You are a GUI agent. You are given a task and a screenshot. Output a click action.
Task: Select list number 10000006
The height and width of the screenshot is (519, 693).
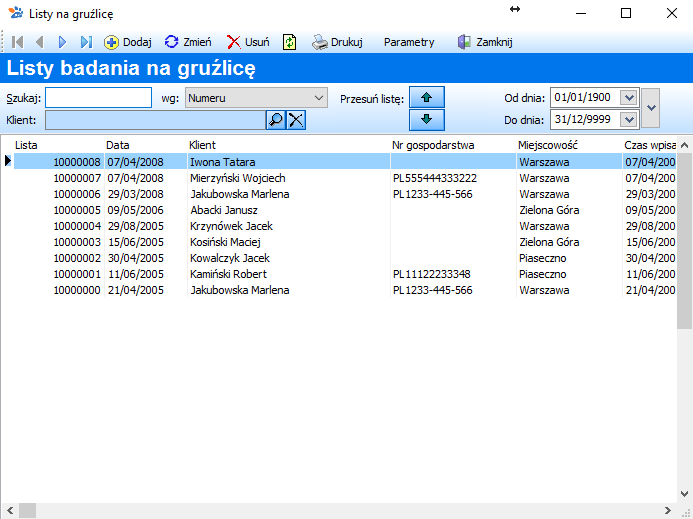point(77,194)
